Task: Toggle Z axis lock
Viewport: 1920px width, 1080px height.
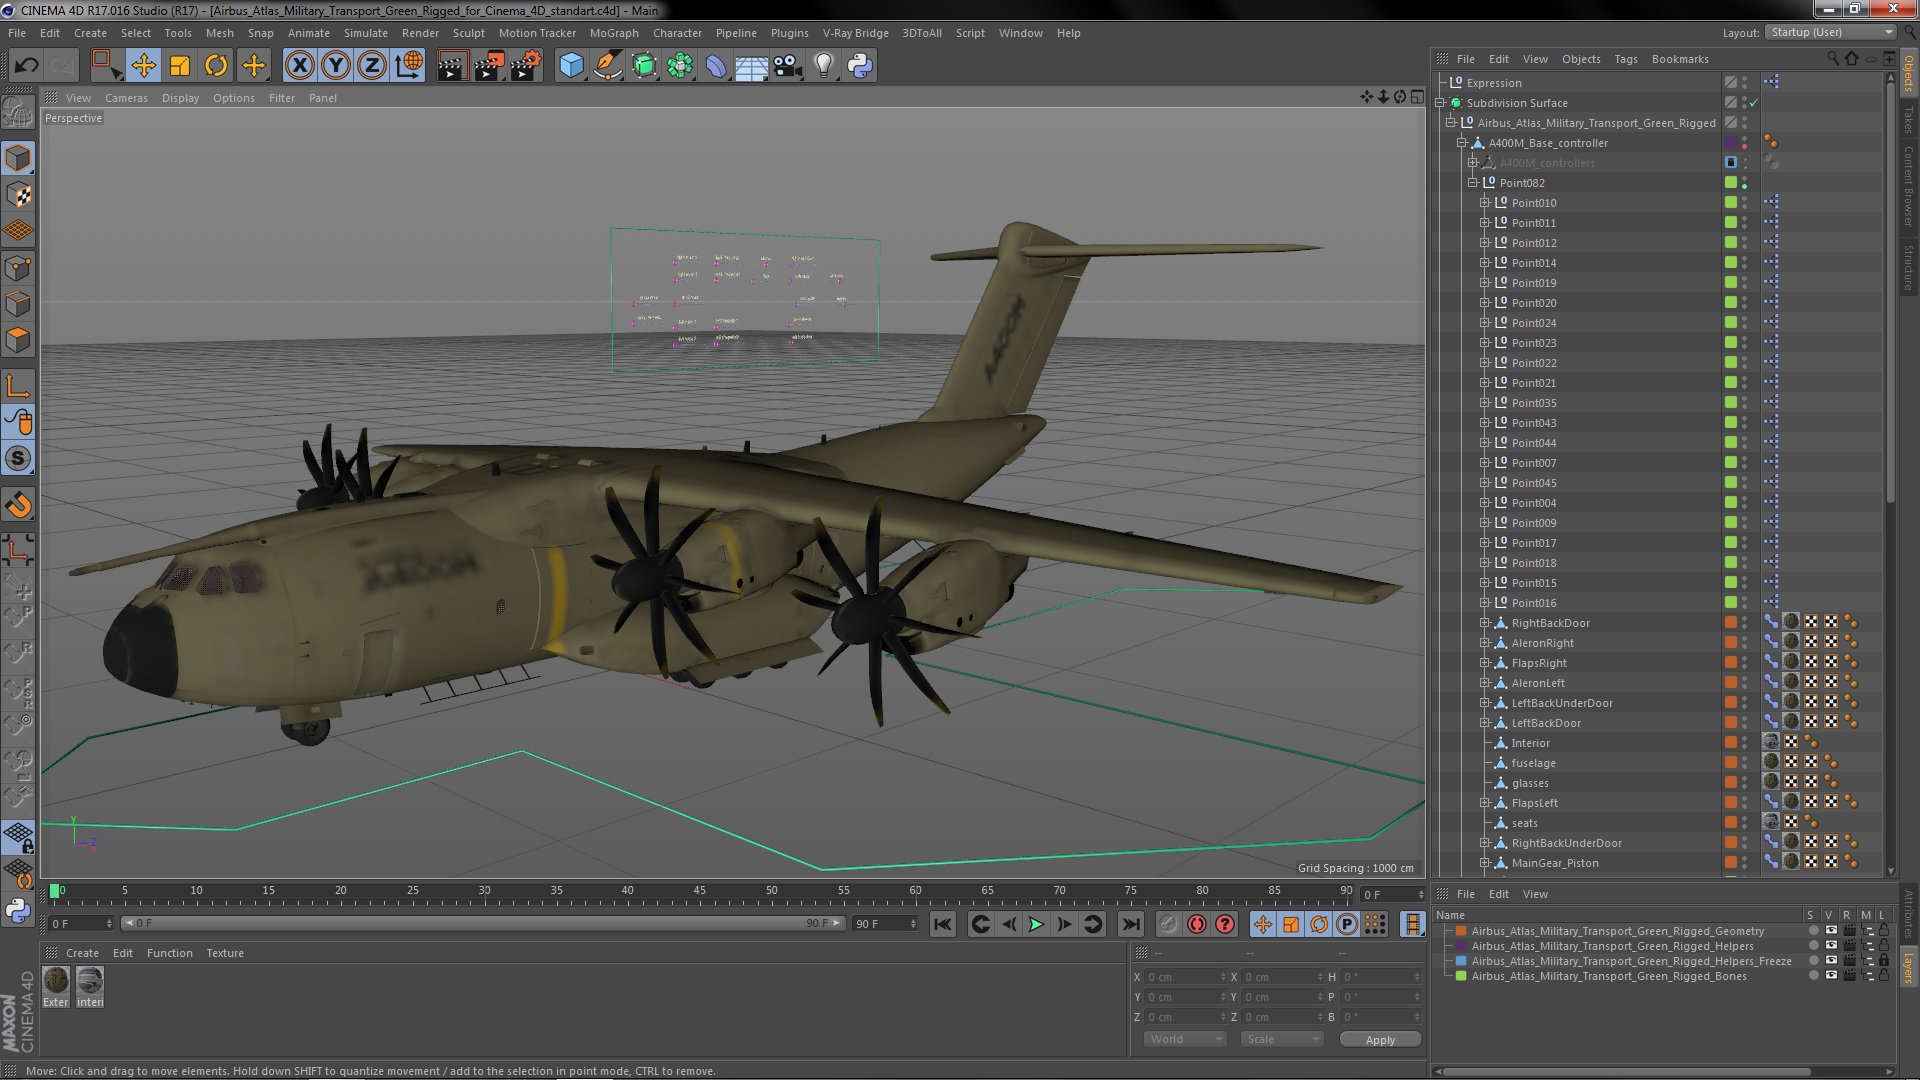Action: [x=372, y=66]
